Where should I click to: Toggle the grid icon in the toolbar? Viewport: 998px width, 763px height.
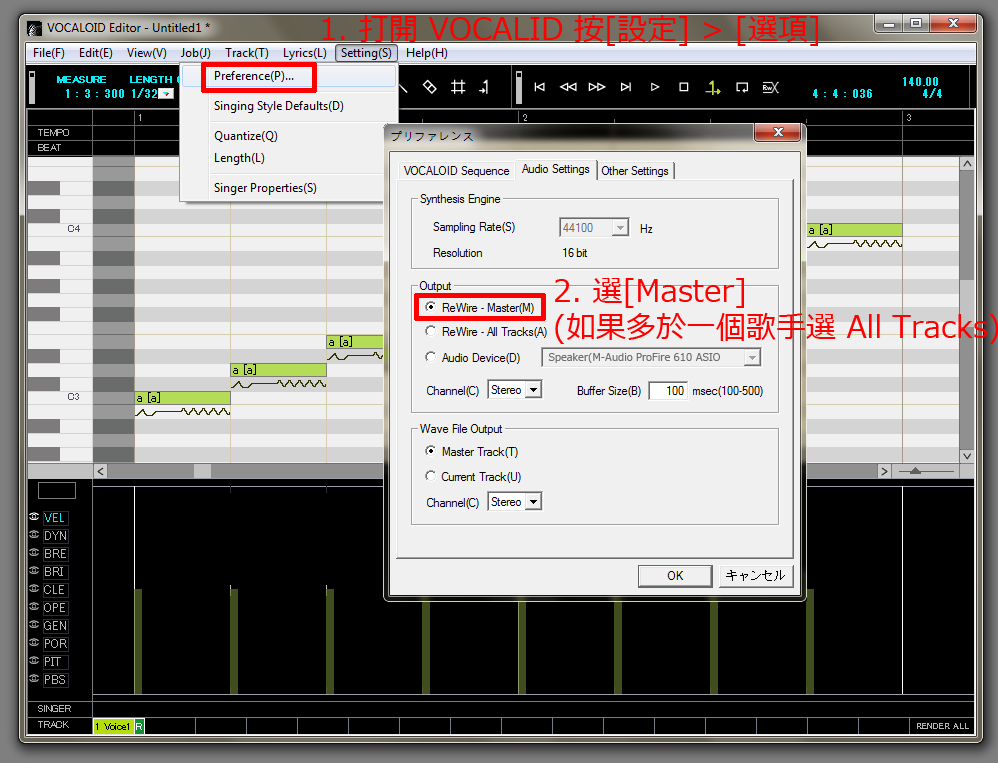458,87
